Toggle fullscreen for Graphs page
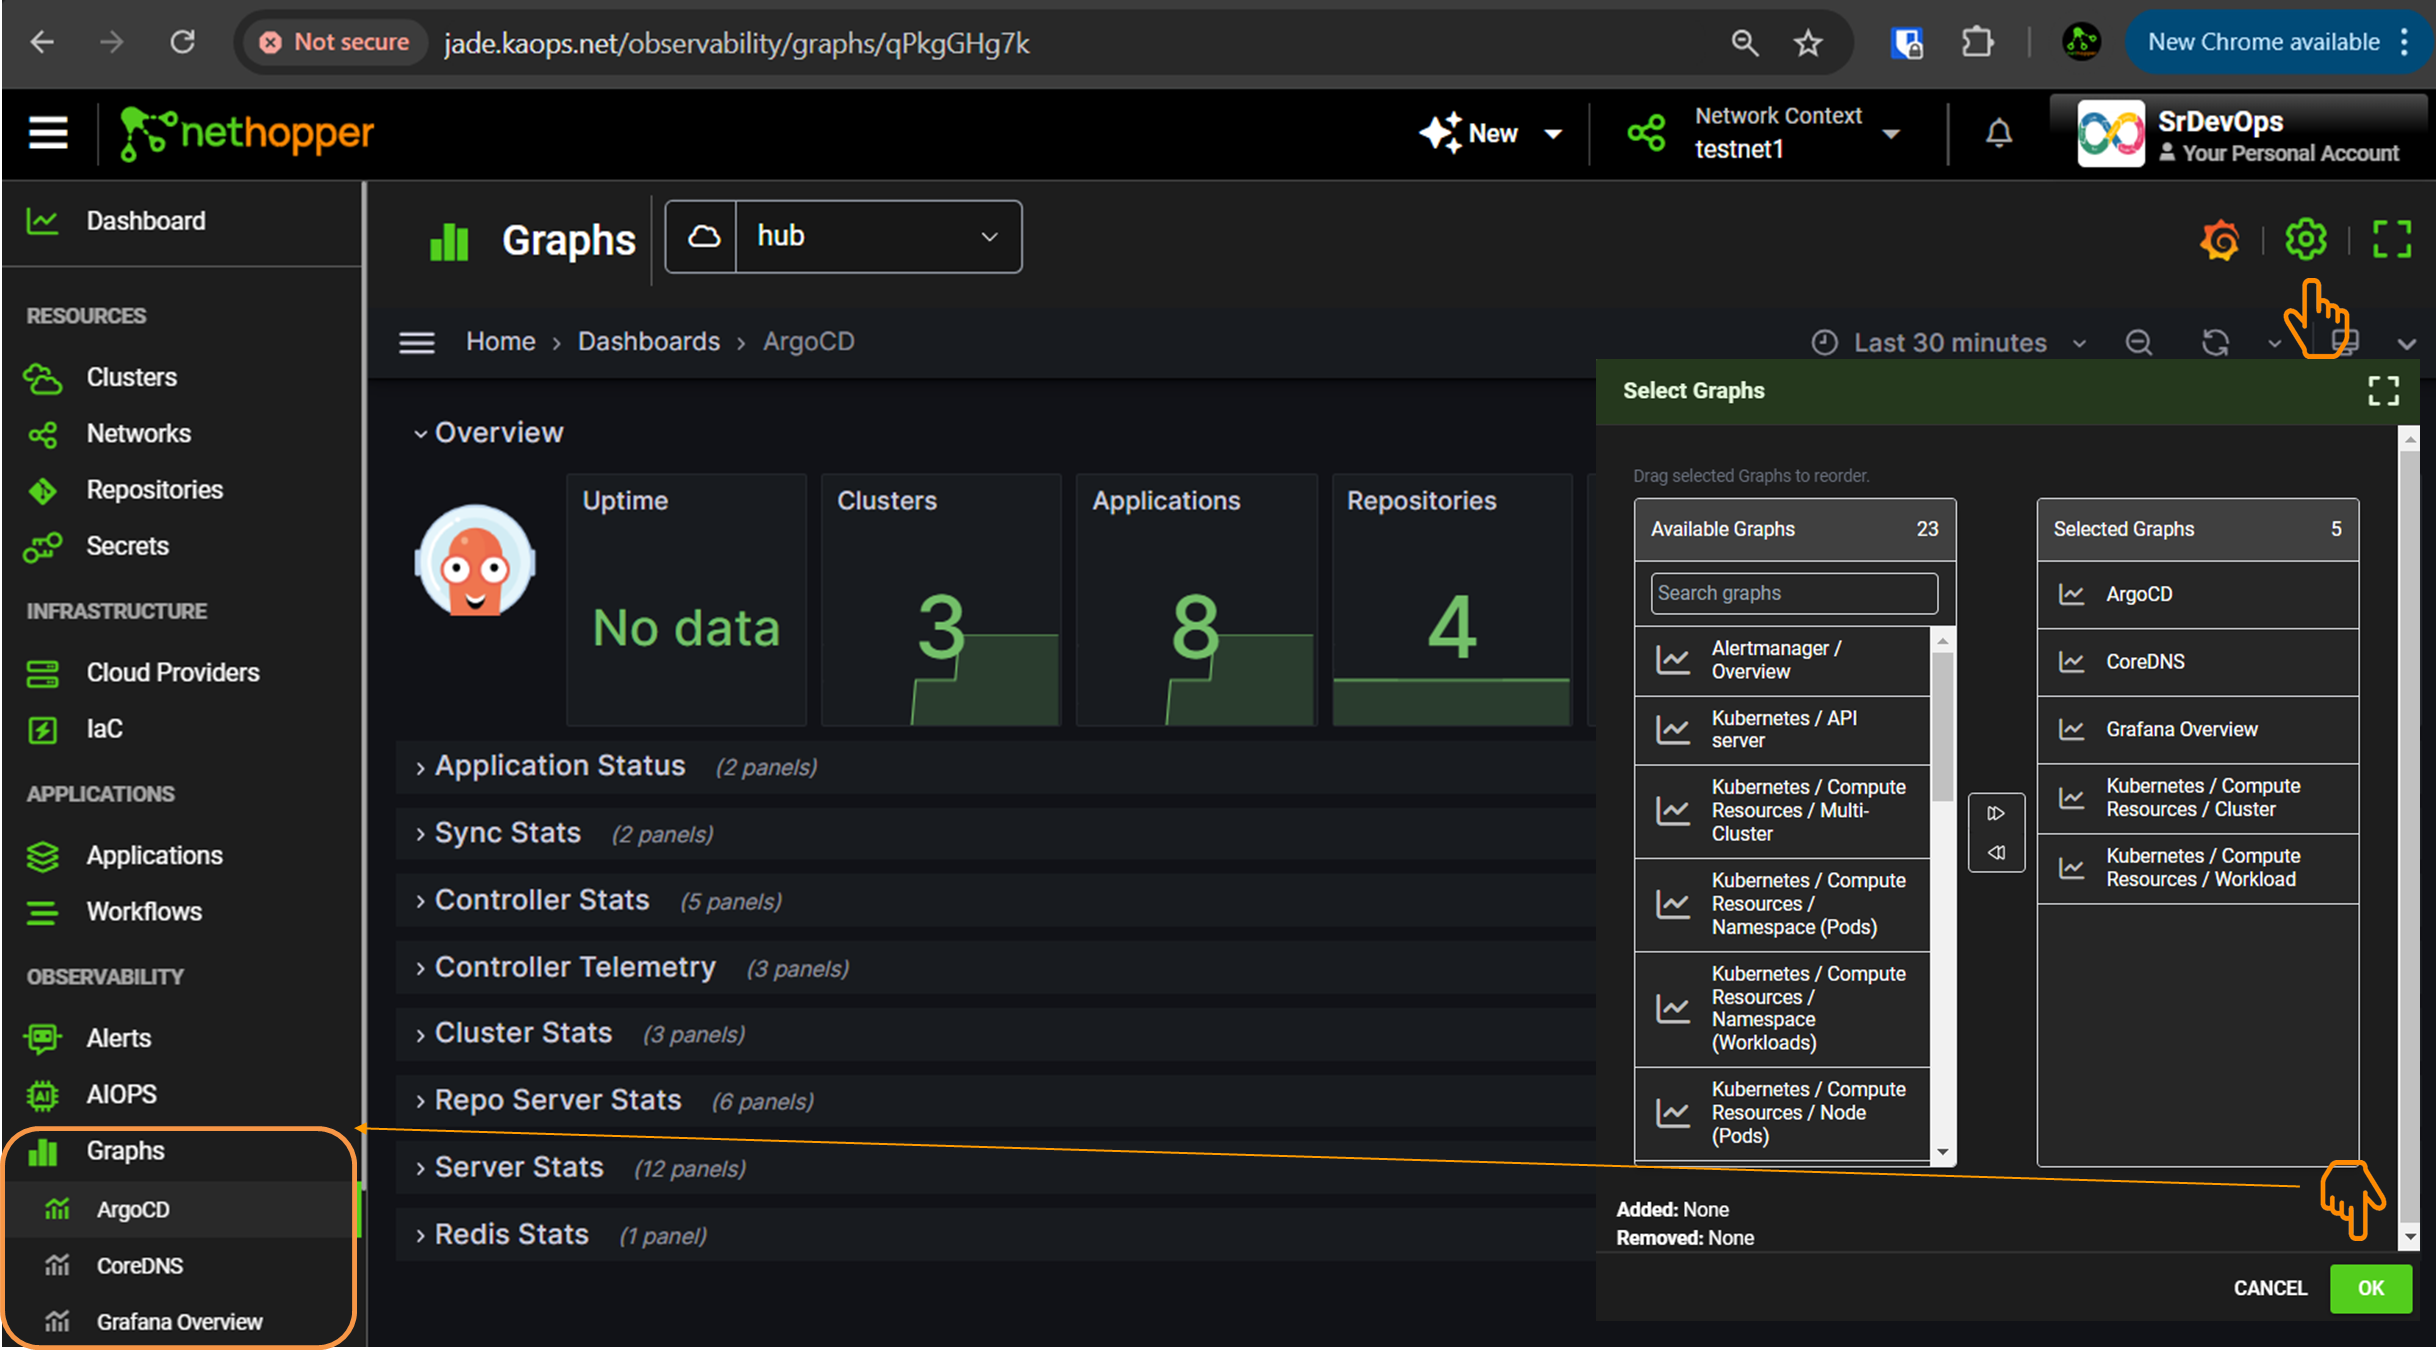The width and height of the screenshot is (2436, 1350). click(x=2391, y=240)
